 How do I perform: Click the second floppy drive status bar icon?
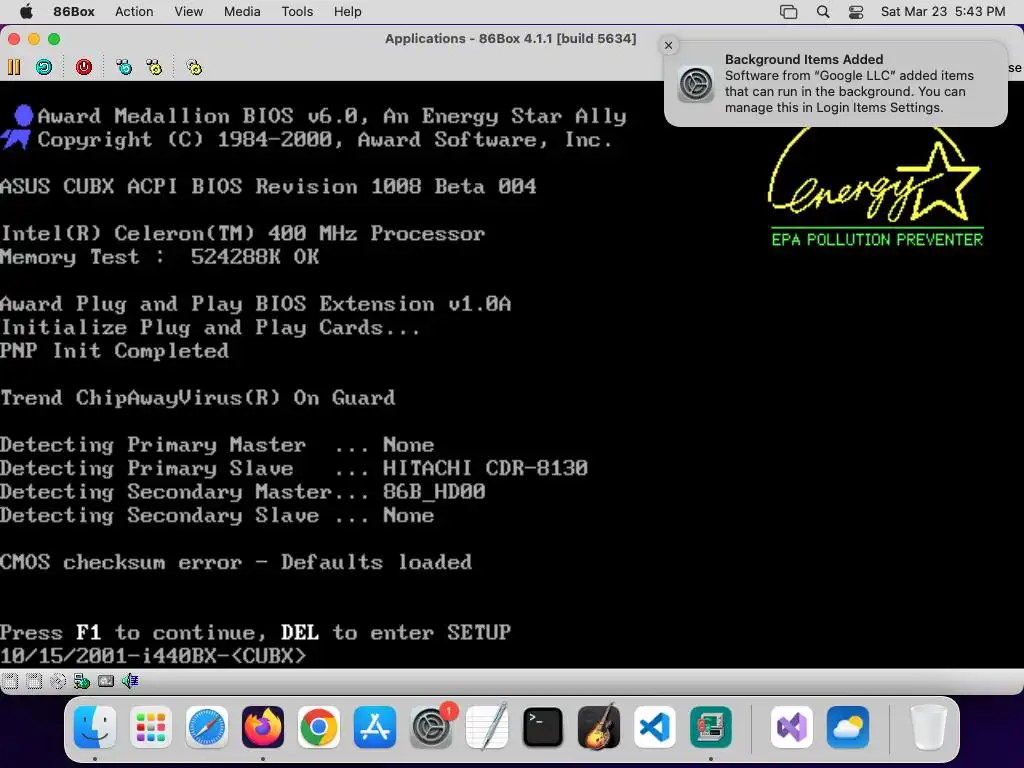34,681
